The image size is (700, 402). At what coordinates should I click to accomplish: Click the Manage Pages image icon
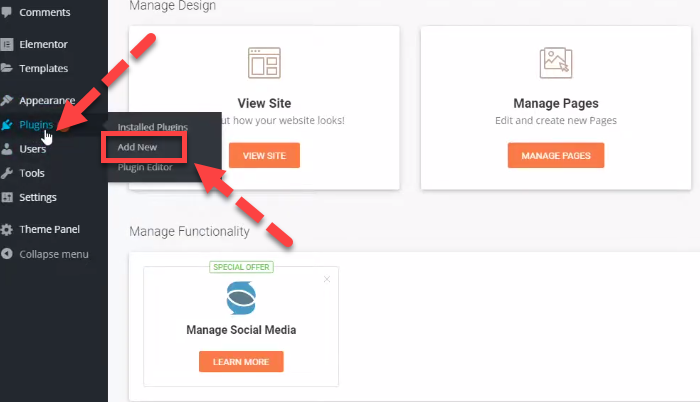point(556,63)
